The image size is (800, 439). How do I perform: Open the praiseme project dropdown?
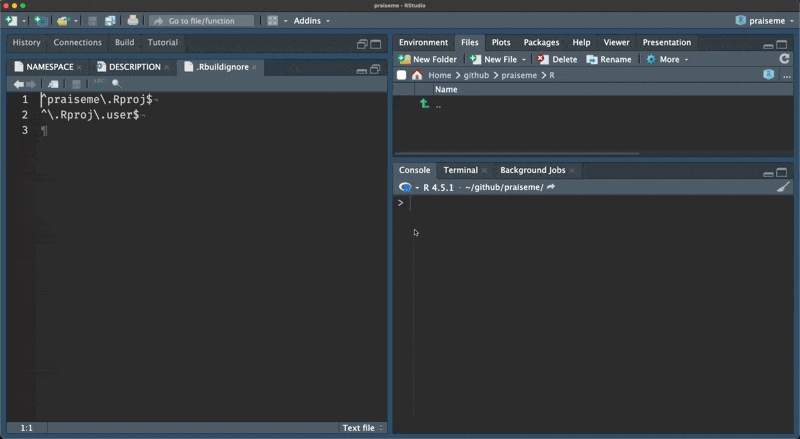tap(760, 21)
